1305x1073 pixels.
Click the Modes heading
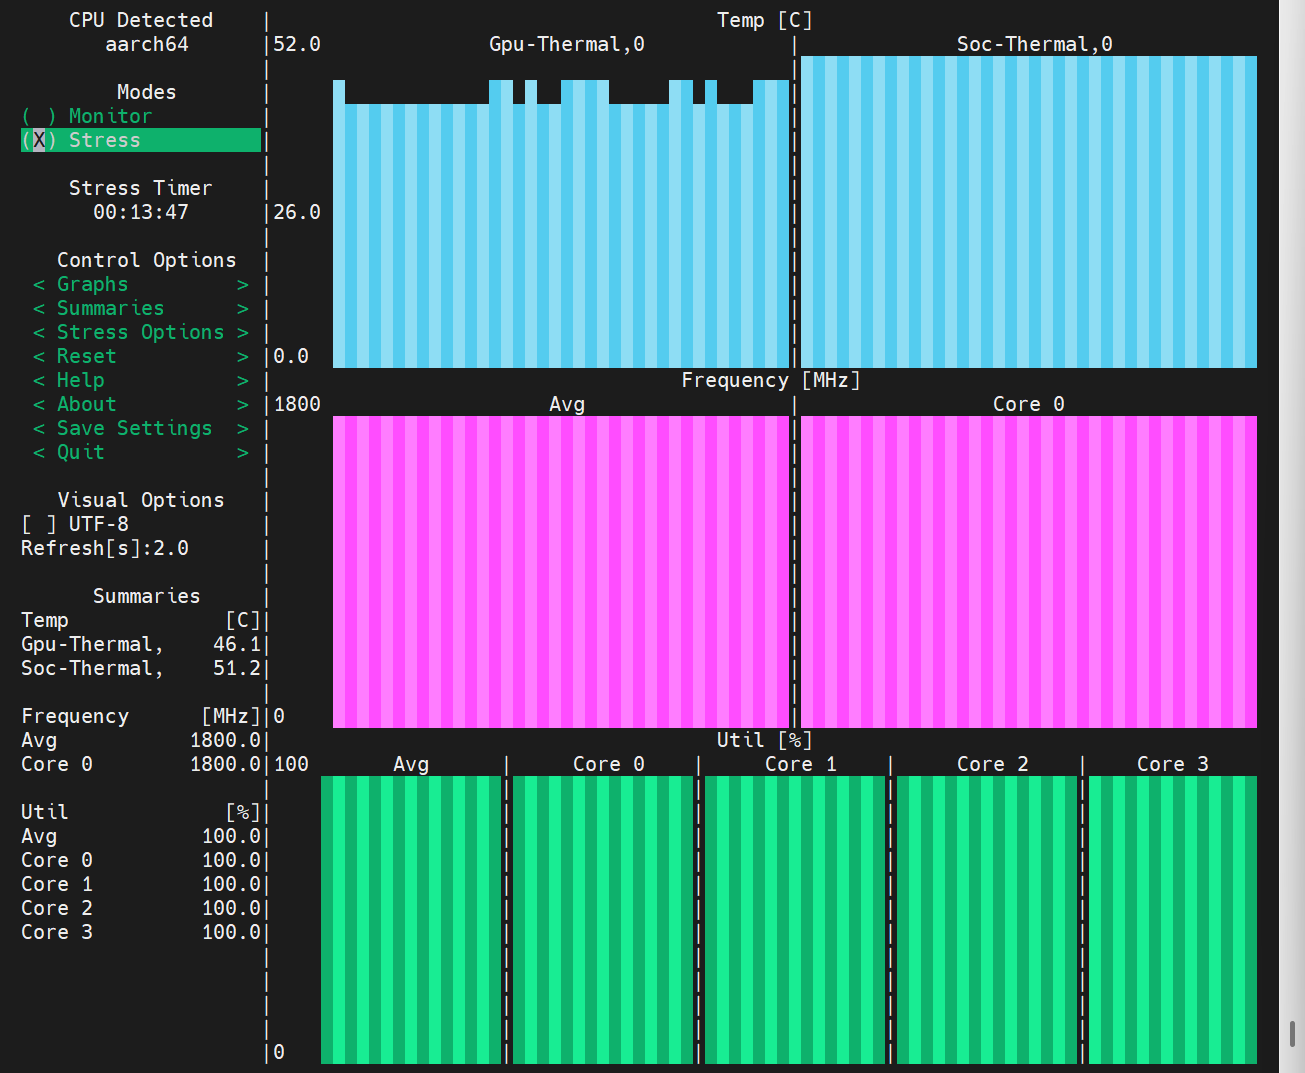[147, 92]
